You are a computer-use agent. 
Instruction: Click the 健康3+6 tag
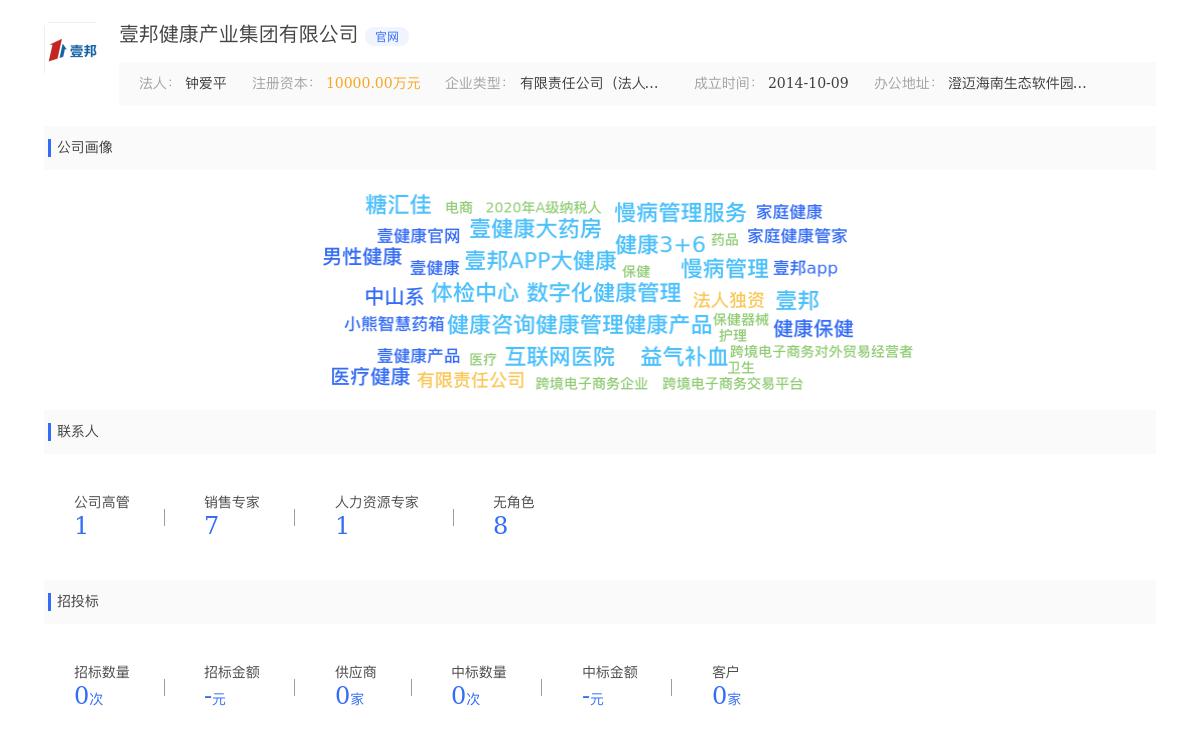[x=660, y=245]
